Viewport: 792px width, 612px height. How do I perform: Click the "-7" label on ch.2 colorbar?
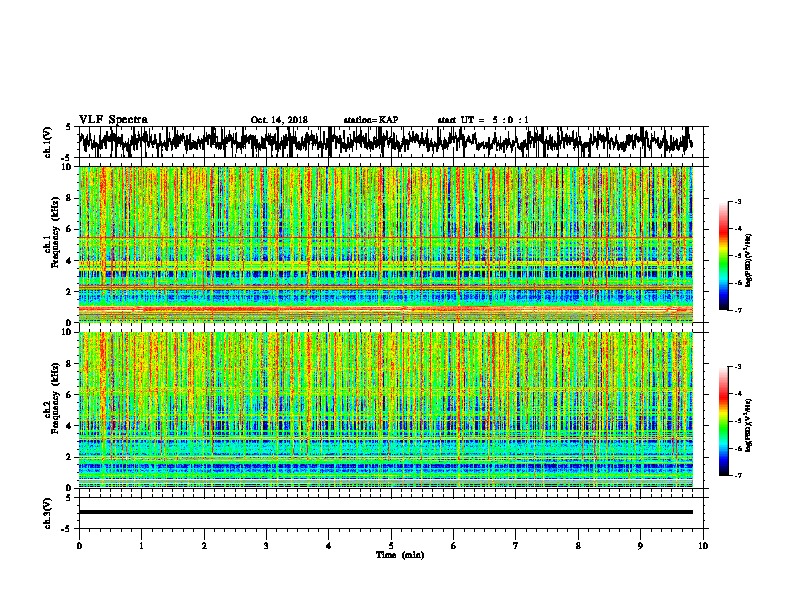(x=737, y=475)
